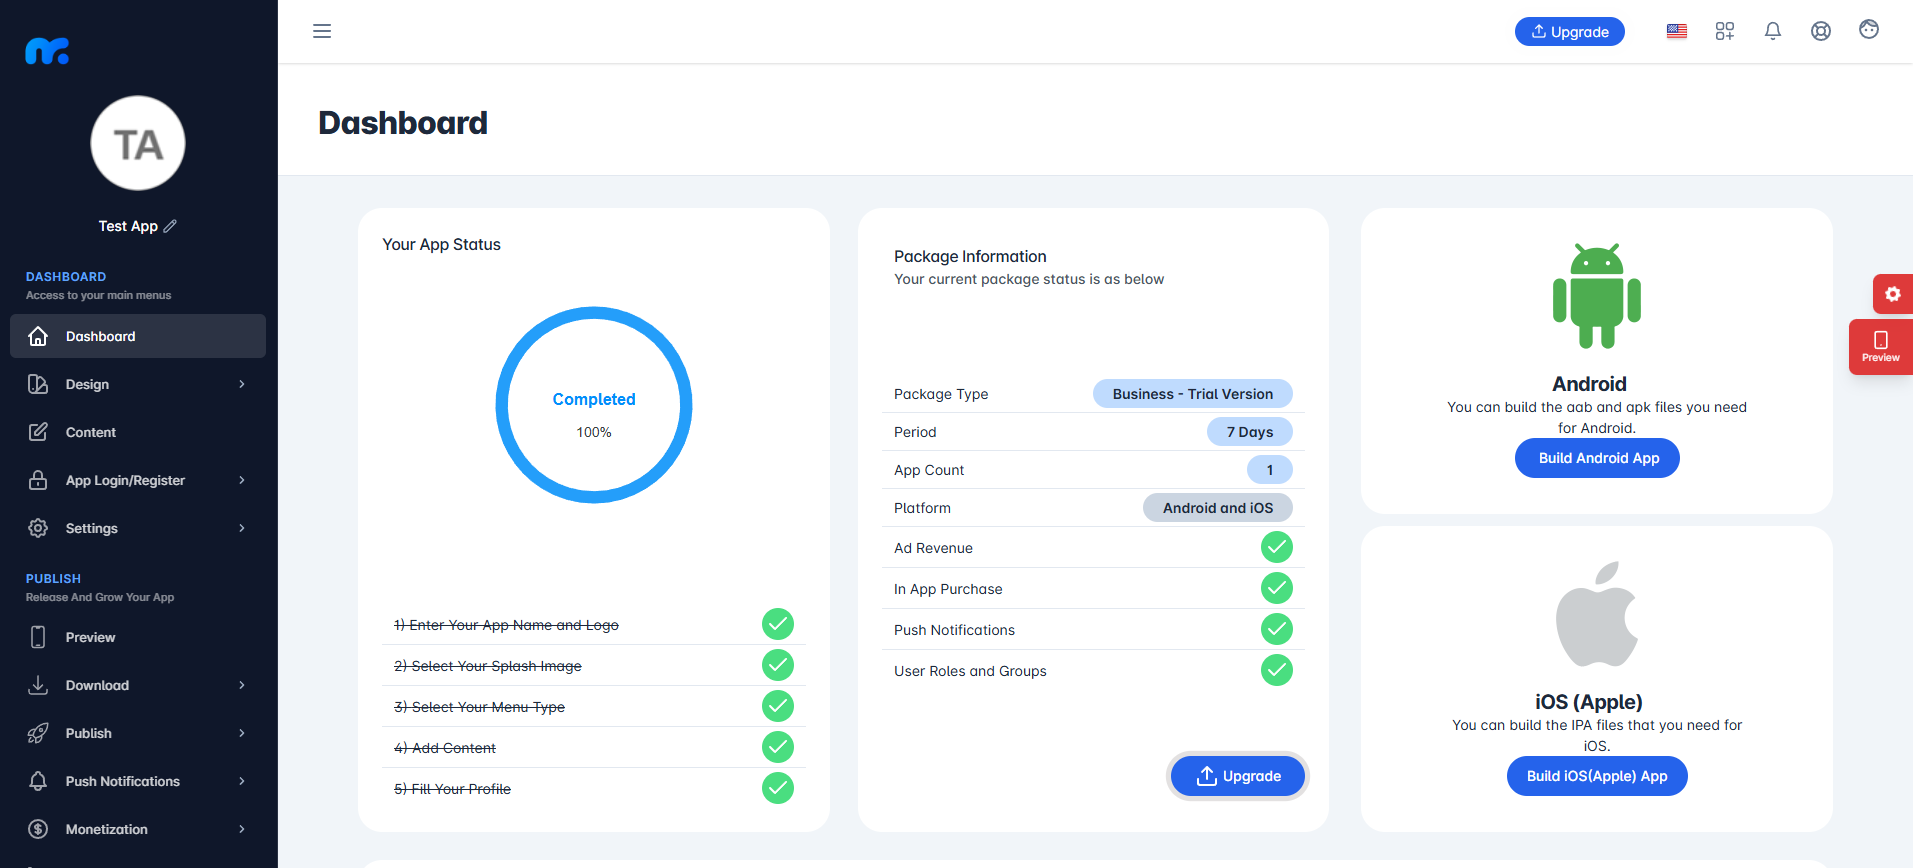Open the user profile avatar icon
This screenshot has height=868, width=1913.
[x=1869, y=30]
